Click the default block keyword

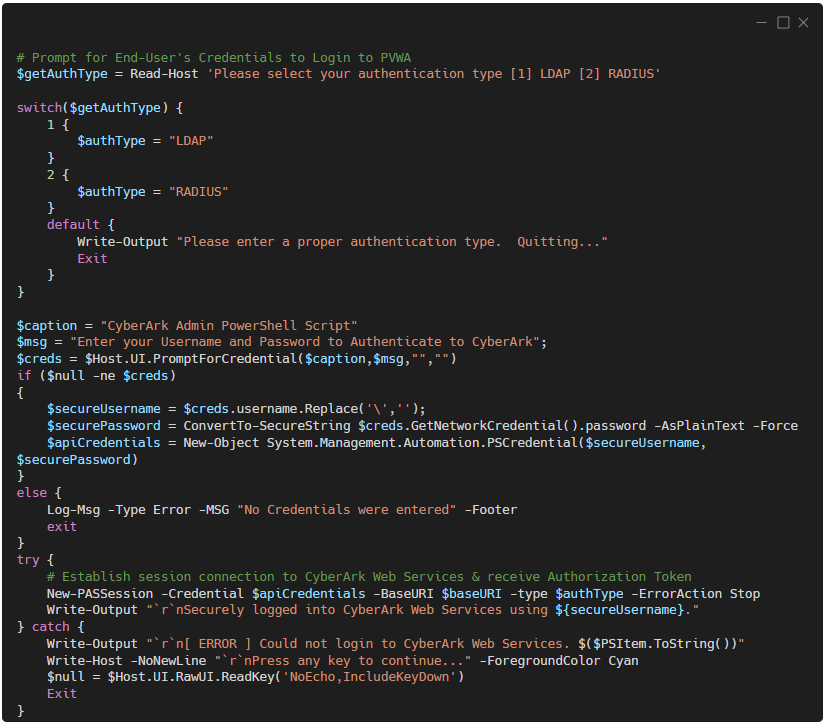70,224
